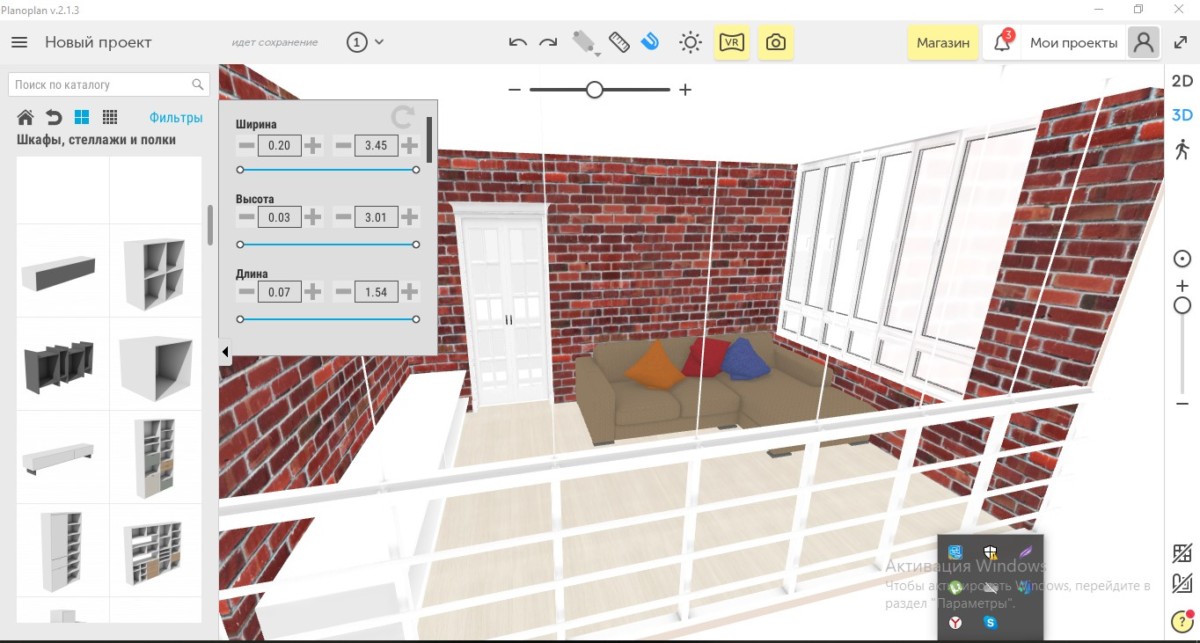Click the Длина 1.54 field
The image size is (1200, 643).
(x=376, y=292)
